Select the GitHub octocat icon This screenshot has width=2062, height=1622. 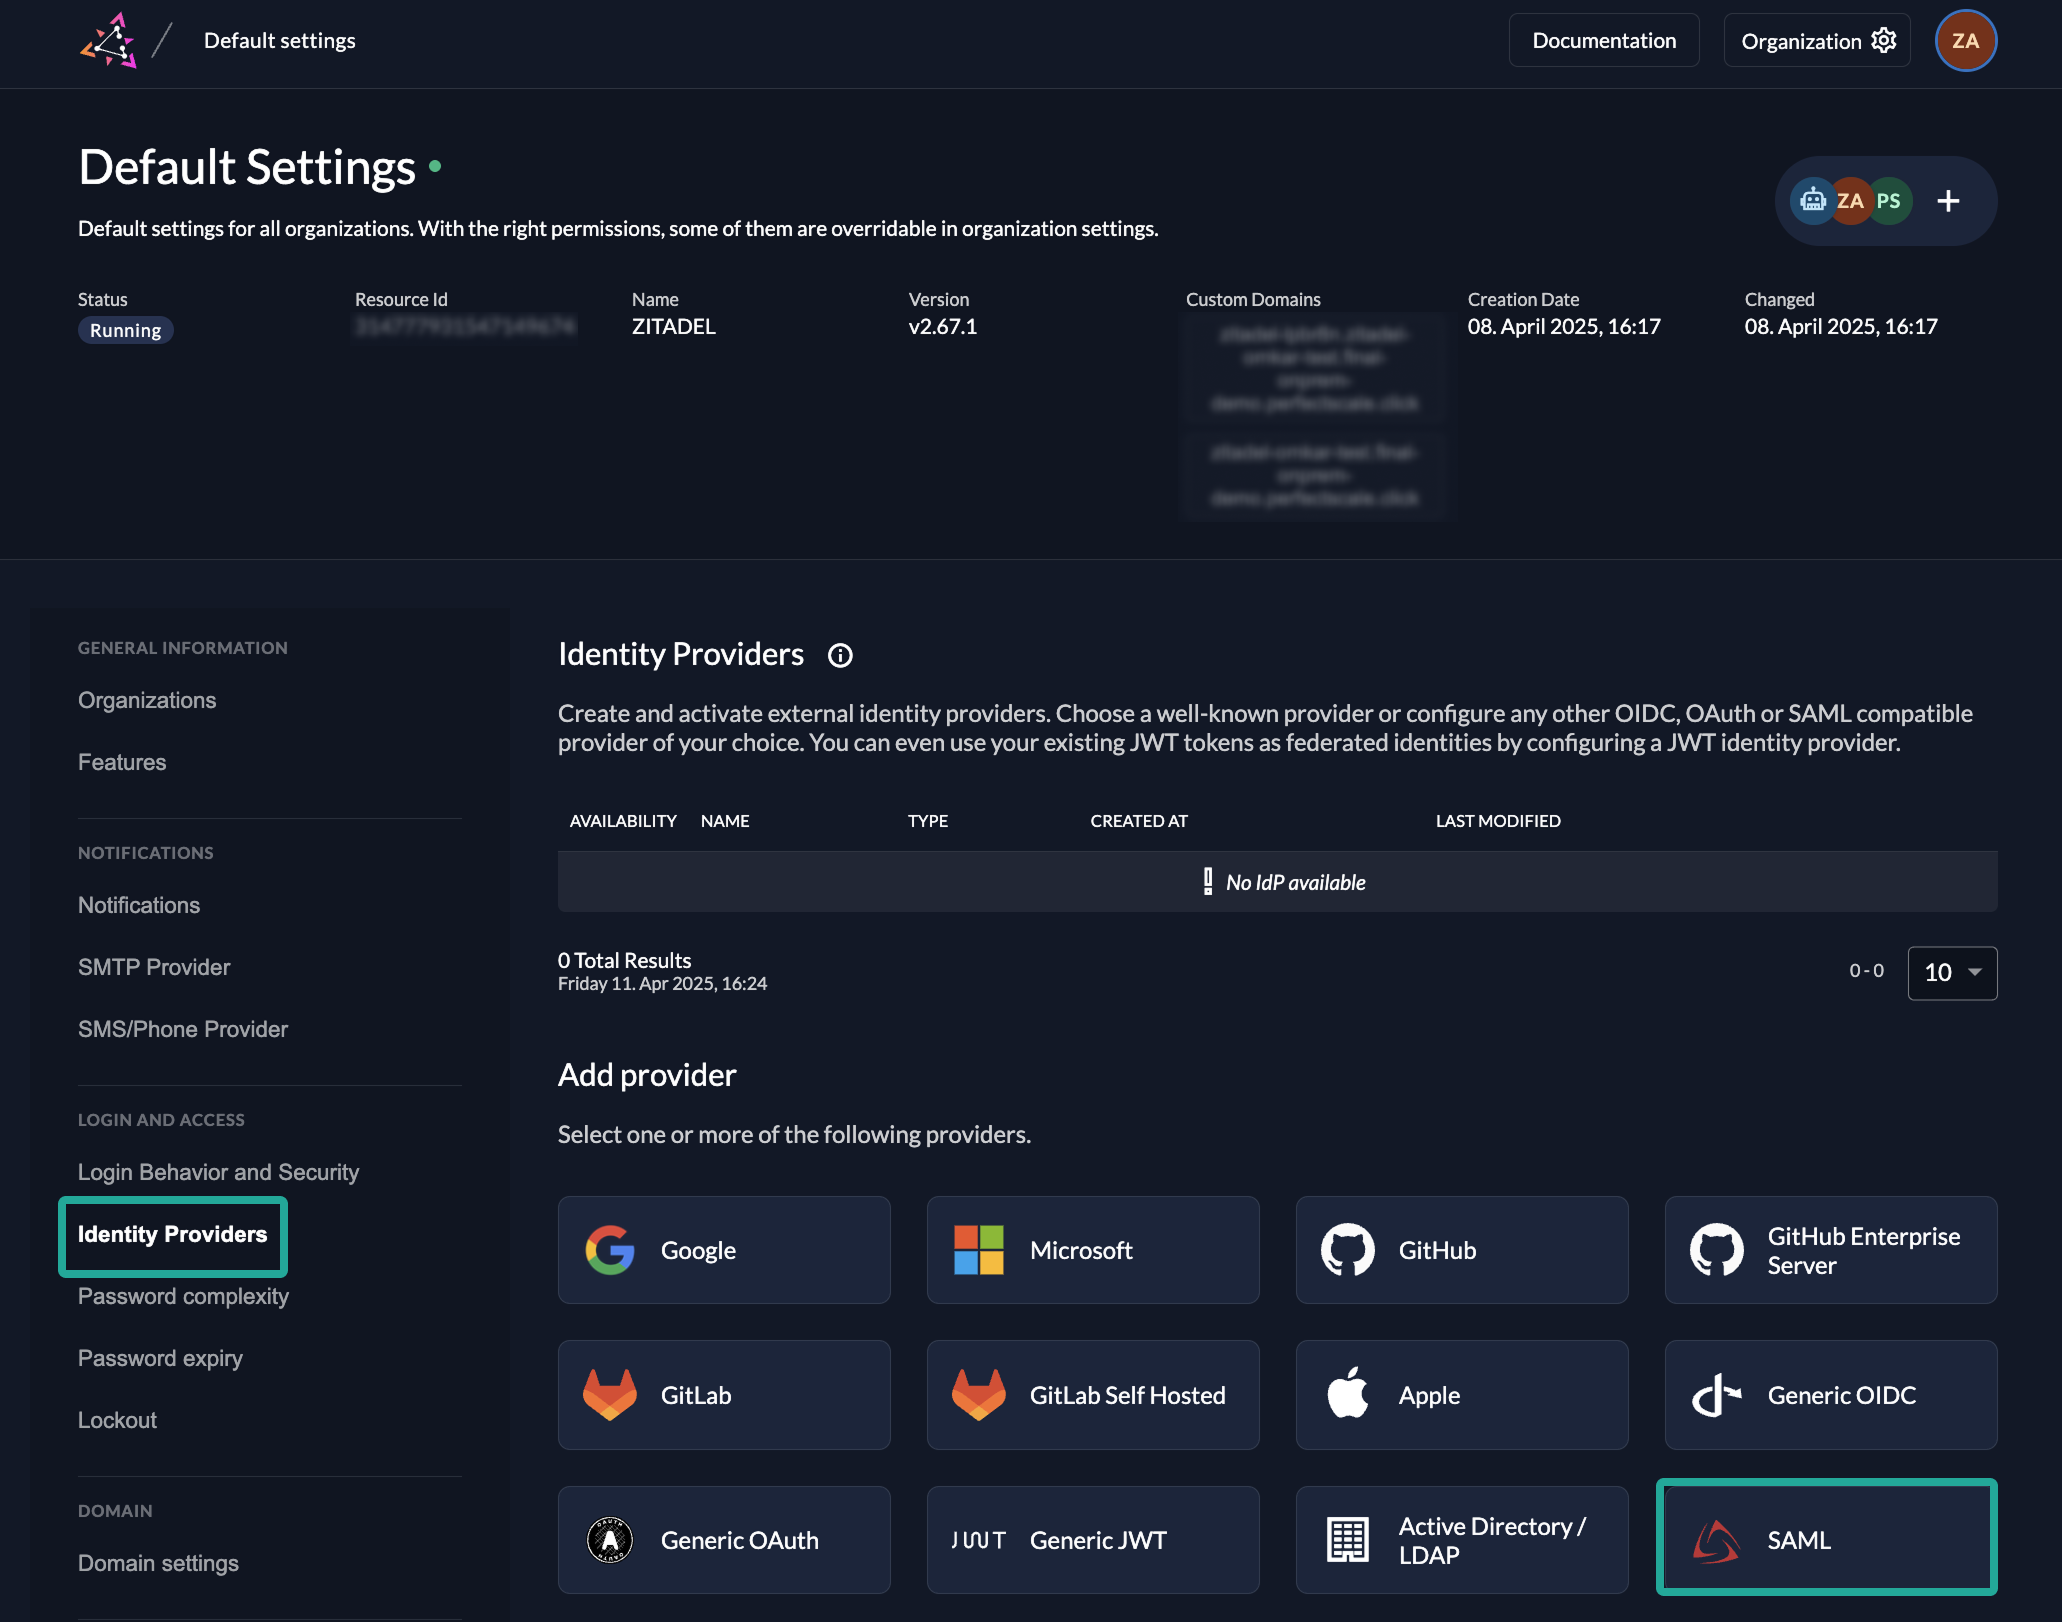[1348, 1250]
